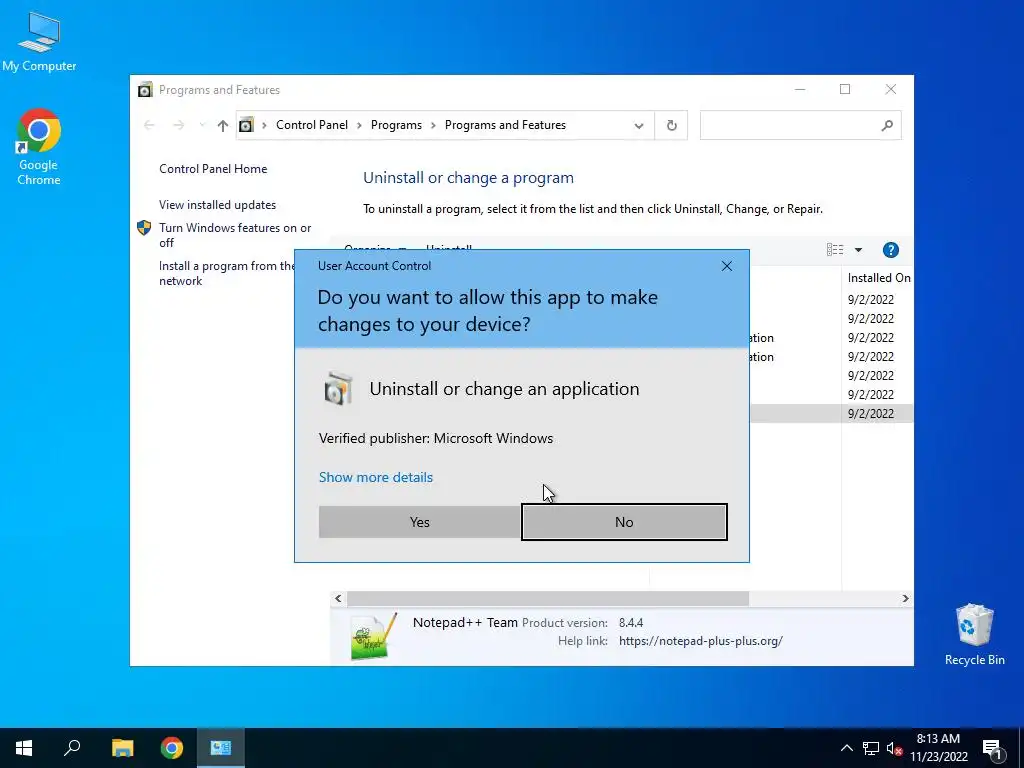This screenshot has width=1024, height=768.
Task: Expand address bar history dropdown
Action: point(639,125)
